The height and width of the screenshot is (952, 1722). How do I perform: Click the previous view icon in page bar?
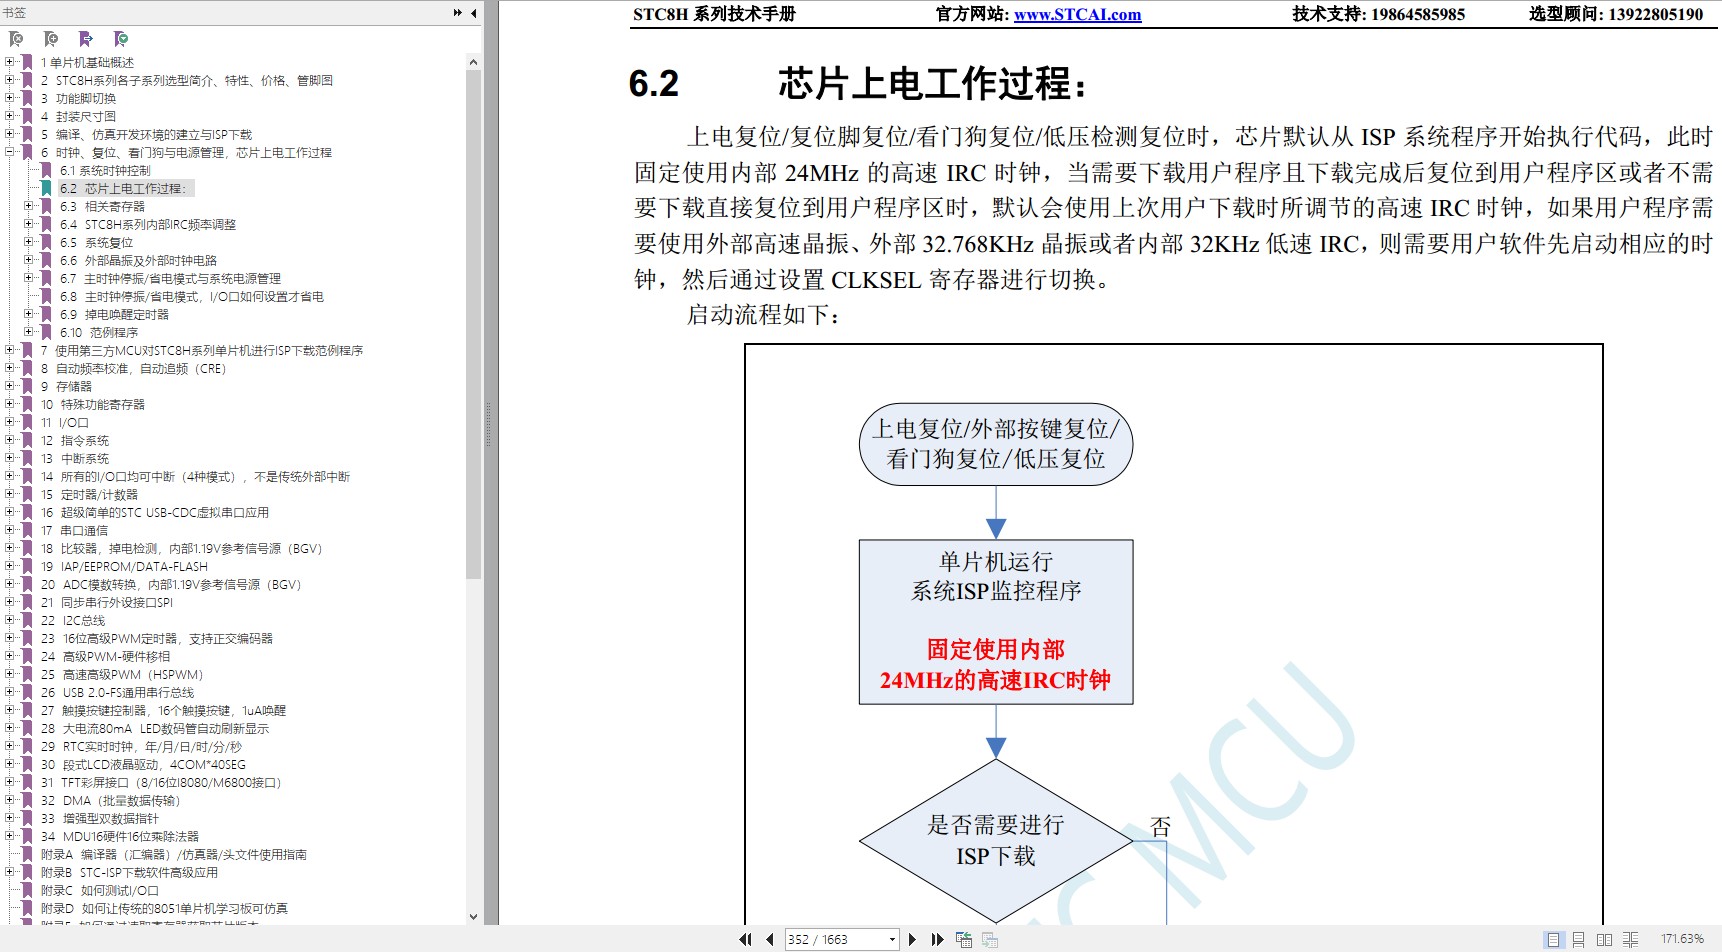point(964,939)
